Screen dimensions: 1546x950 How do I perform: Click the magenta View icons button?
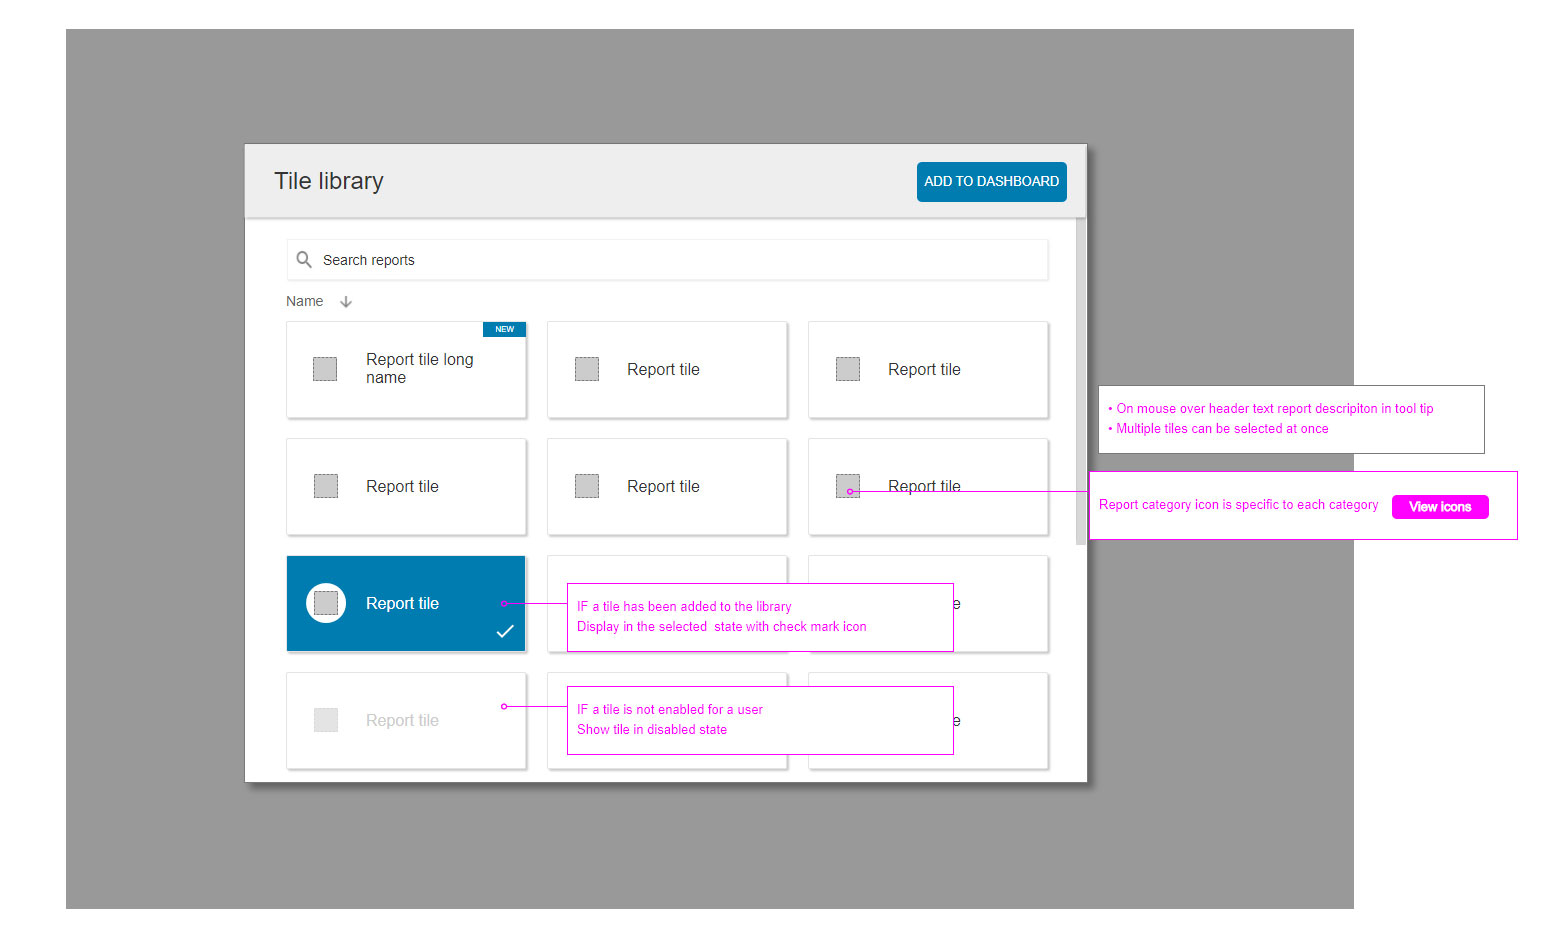tap(1439, 507)
